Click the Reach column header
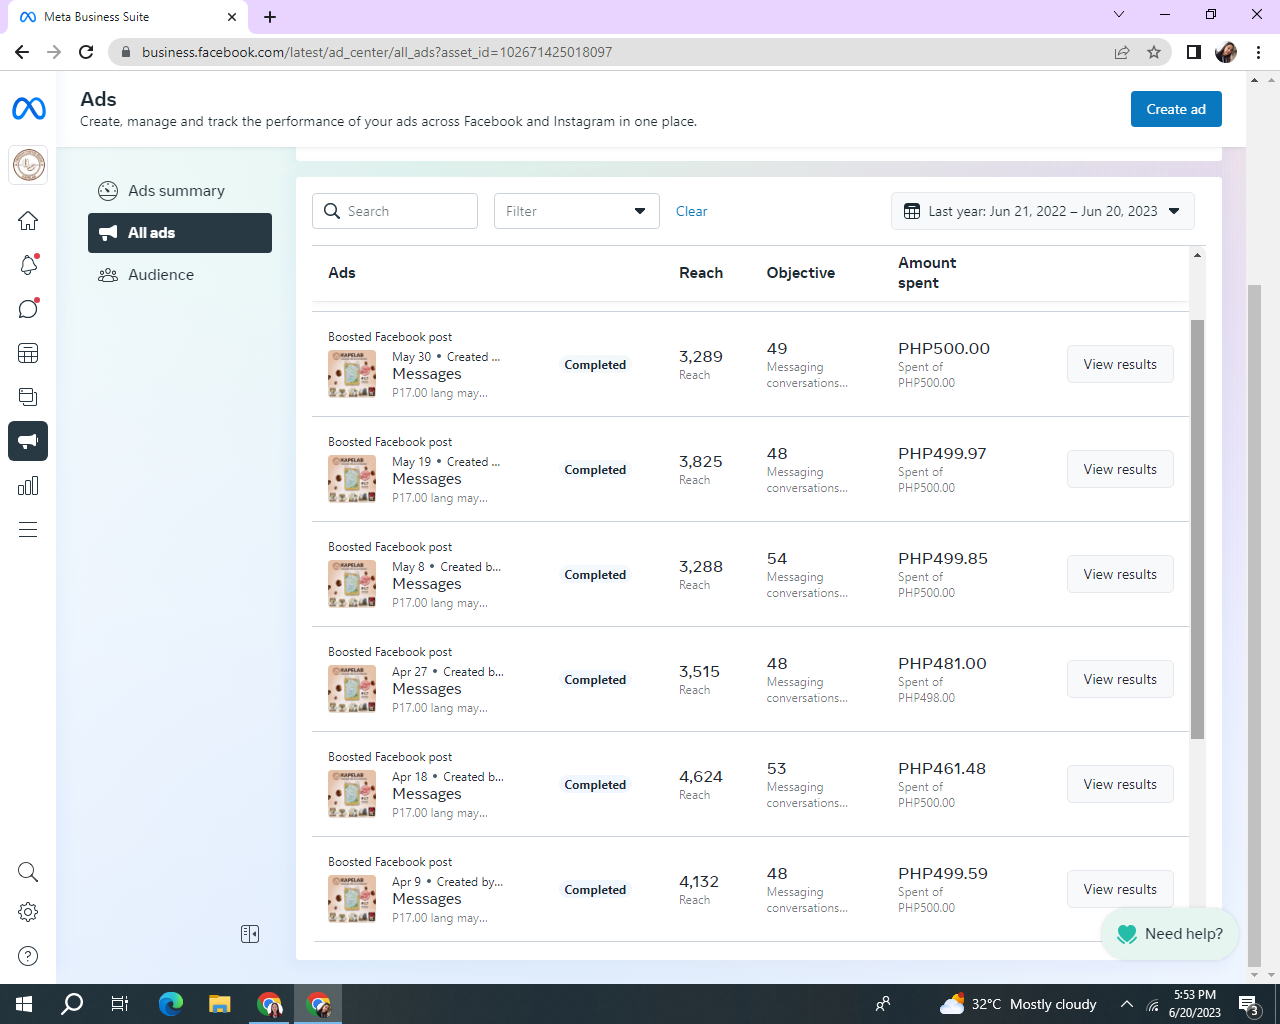 pyautogui.click(x=701, y=273)
